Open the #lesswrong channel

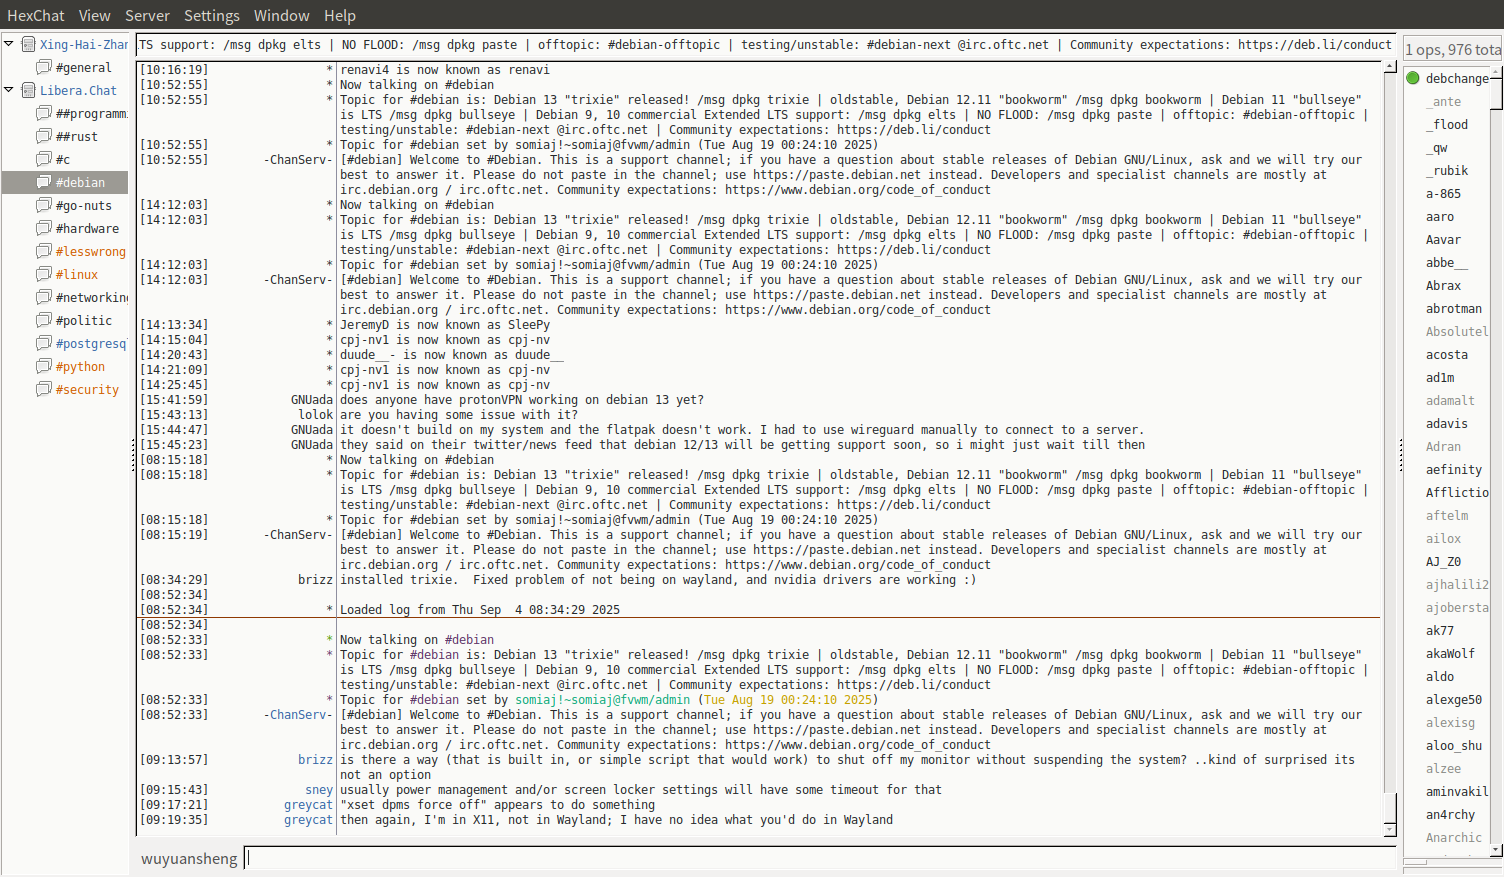[91, 251]
